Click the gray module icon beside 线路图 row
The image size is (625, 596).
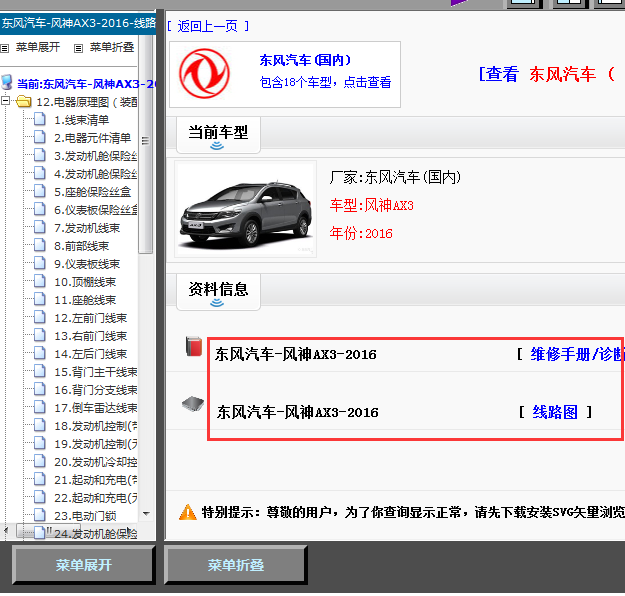click(193, 404)
